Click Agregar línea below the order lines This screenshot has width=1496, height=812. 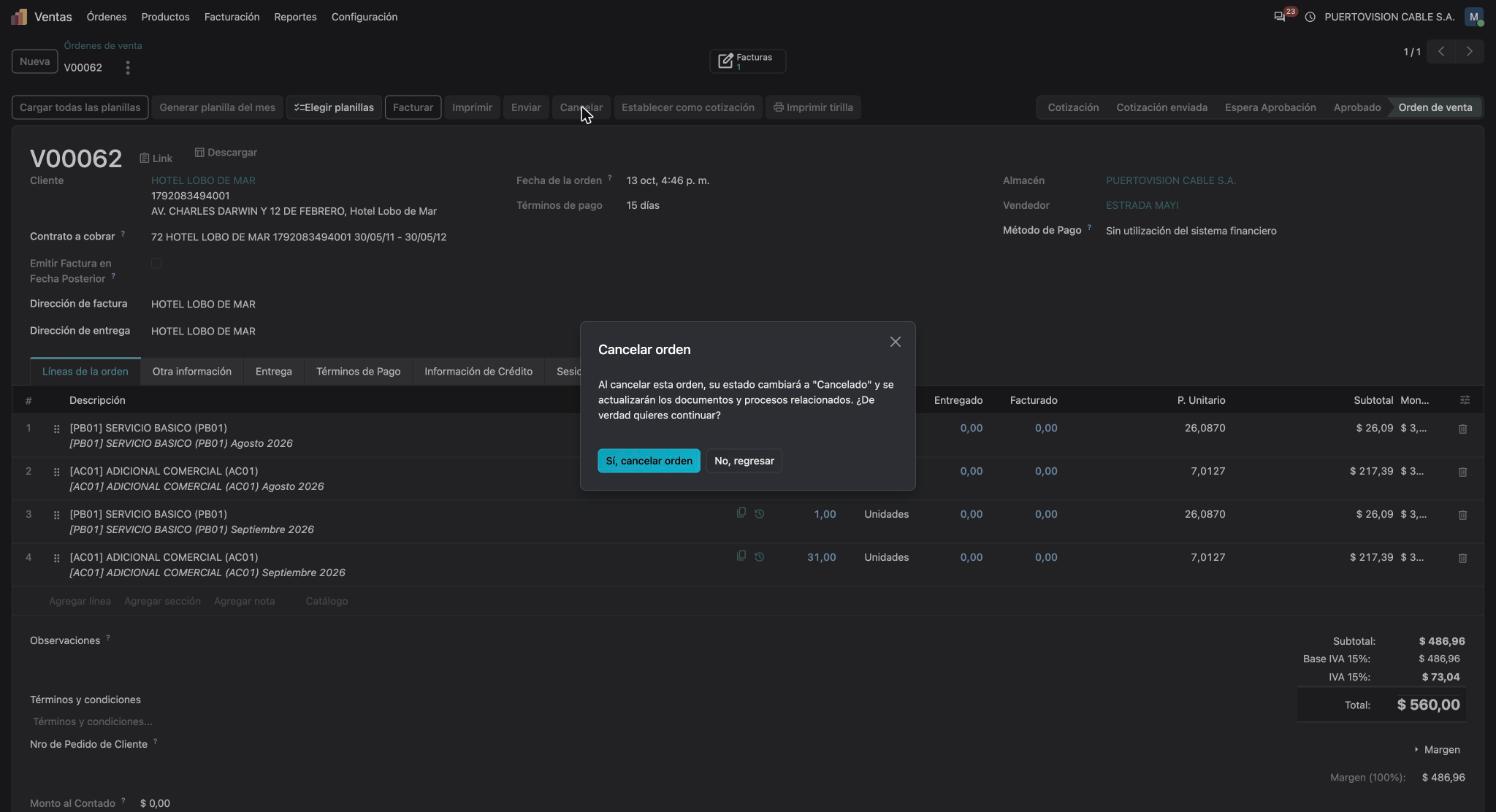pos(80,602)
